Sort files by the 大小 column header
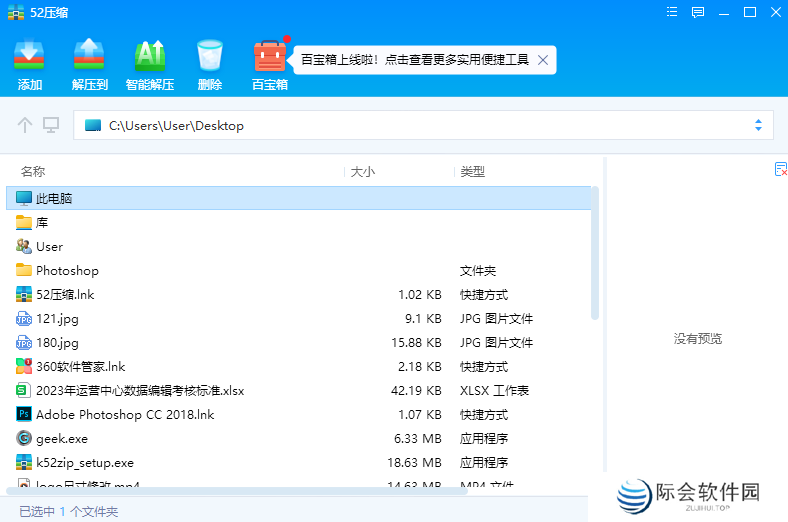This screenshot has height=522, width=788. click(362, 172)
